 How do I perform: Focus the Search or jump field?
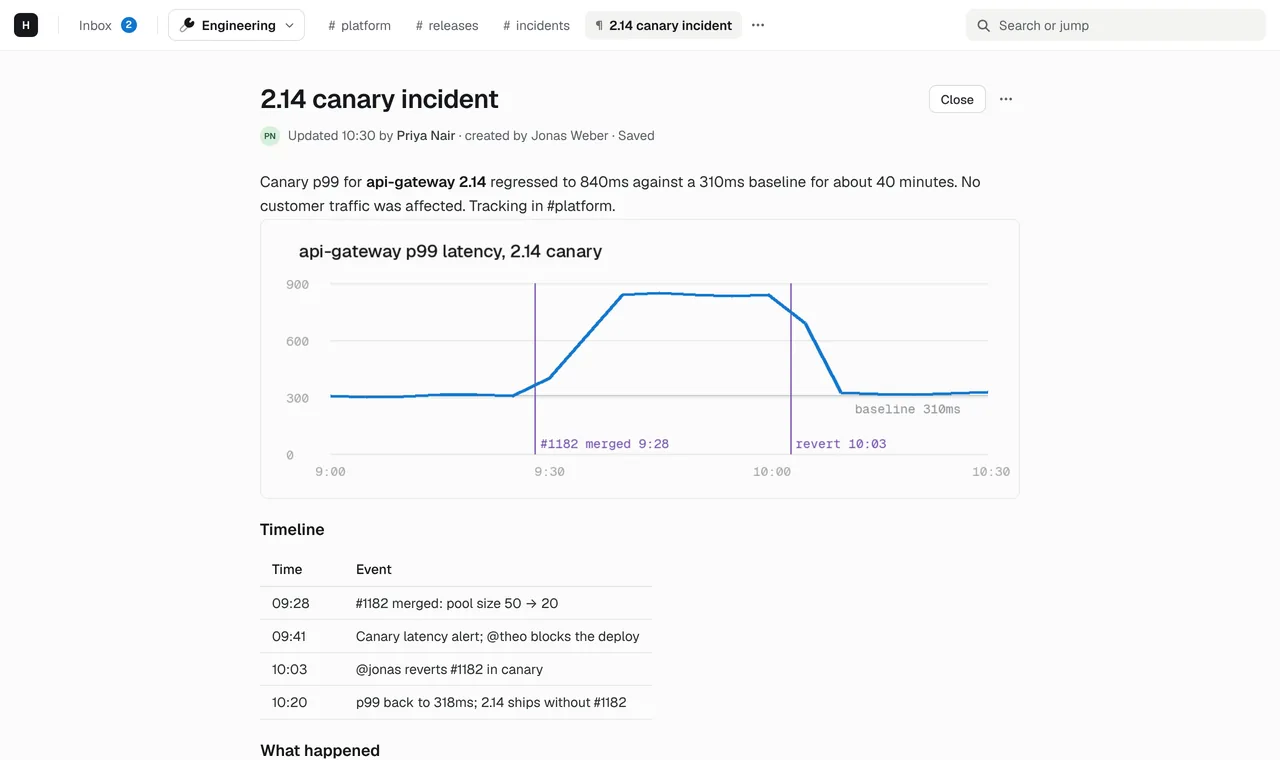(1116, 25)
